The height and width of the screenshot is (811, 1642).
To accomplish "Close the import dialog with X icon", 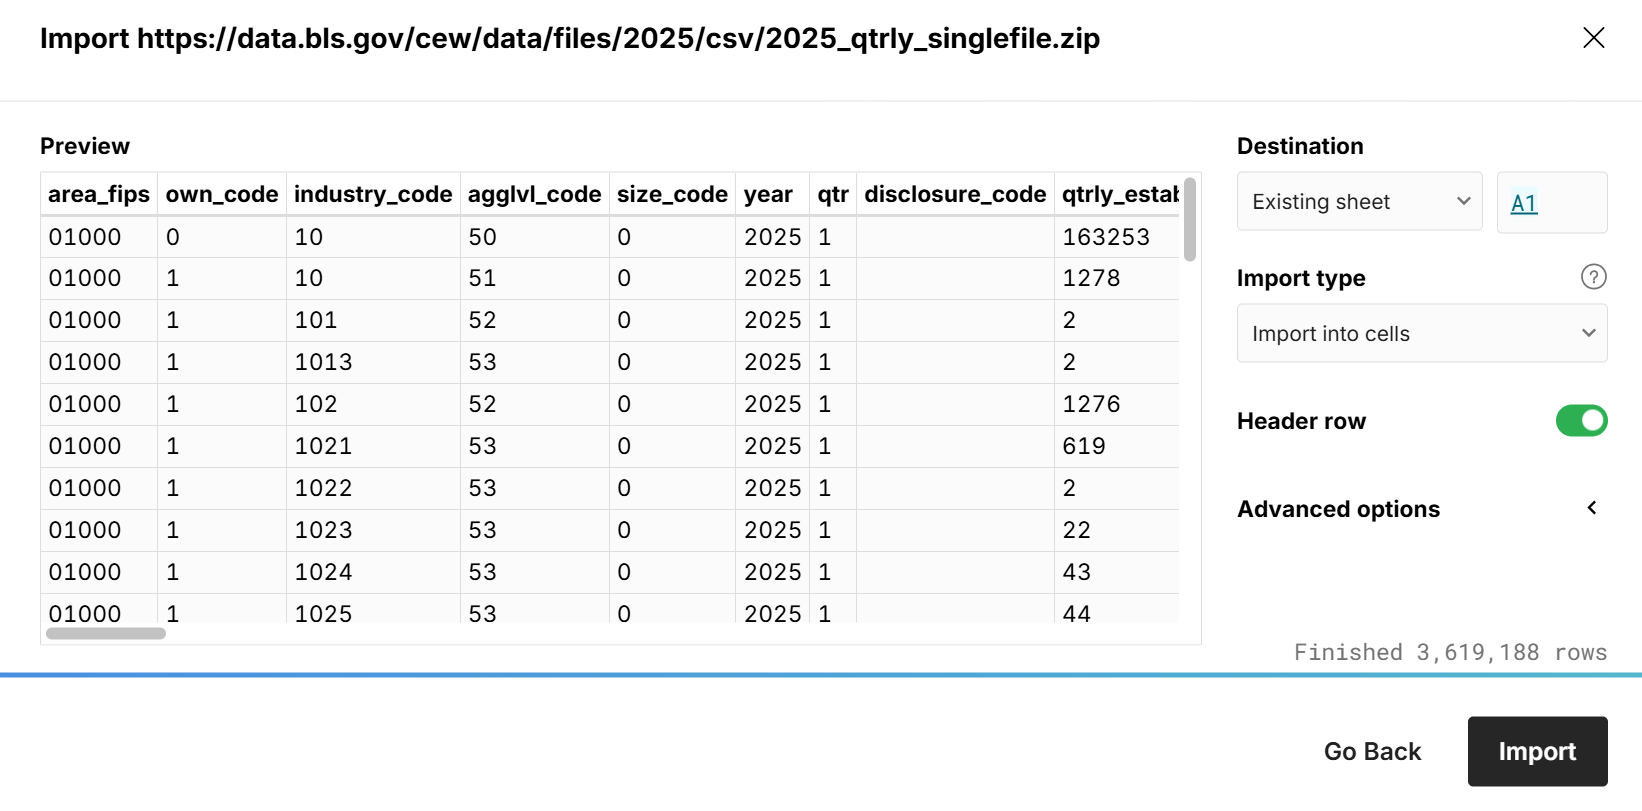I will [1593, 38].
